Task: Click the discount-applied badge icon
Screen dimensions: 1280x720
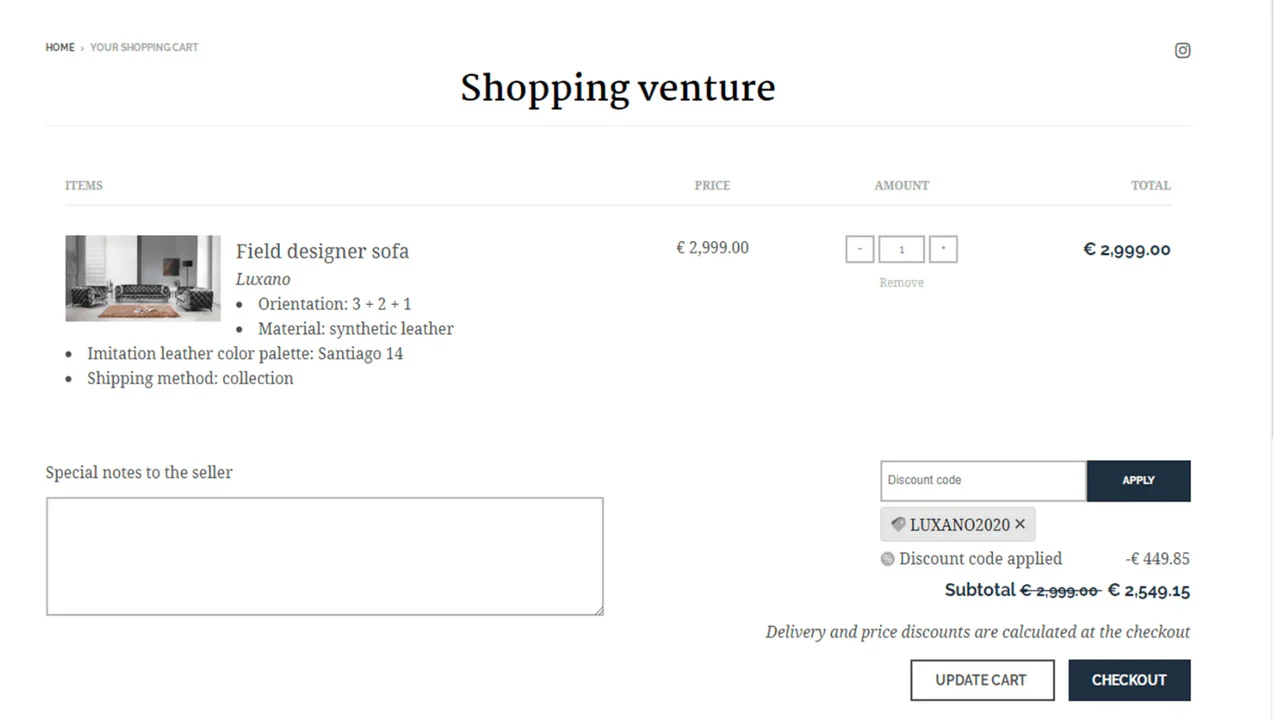Action: [887, 559]
